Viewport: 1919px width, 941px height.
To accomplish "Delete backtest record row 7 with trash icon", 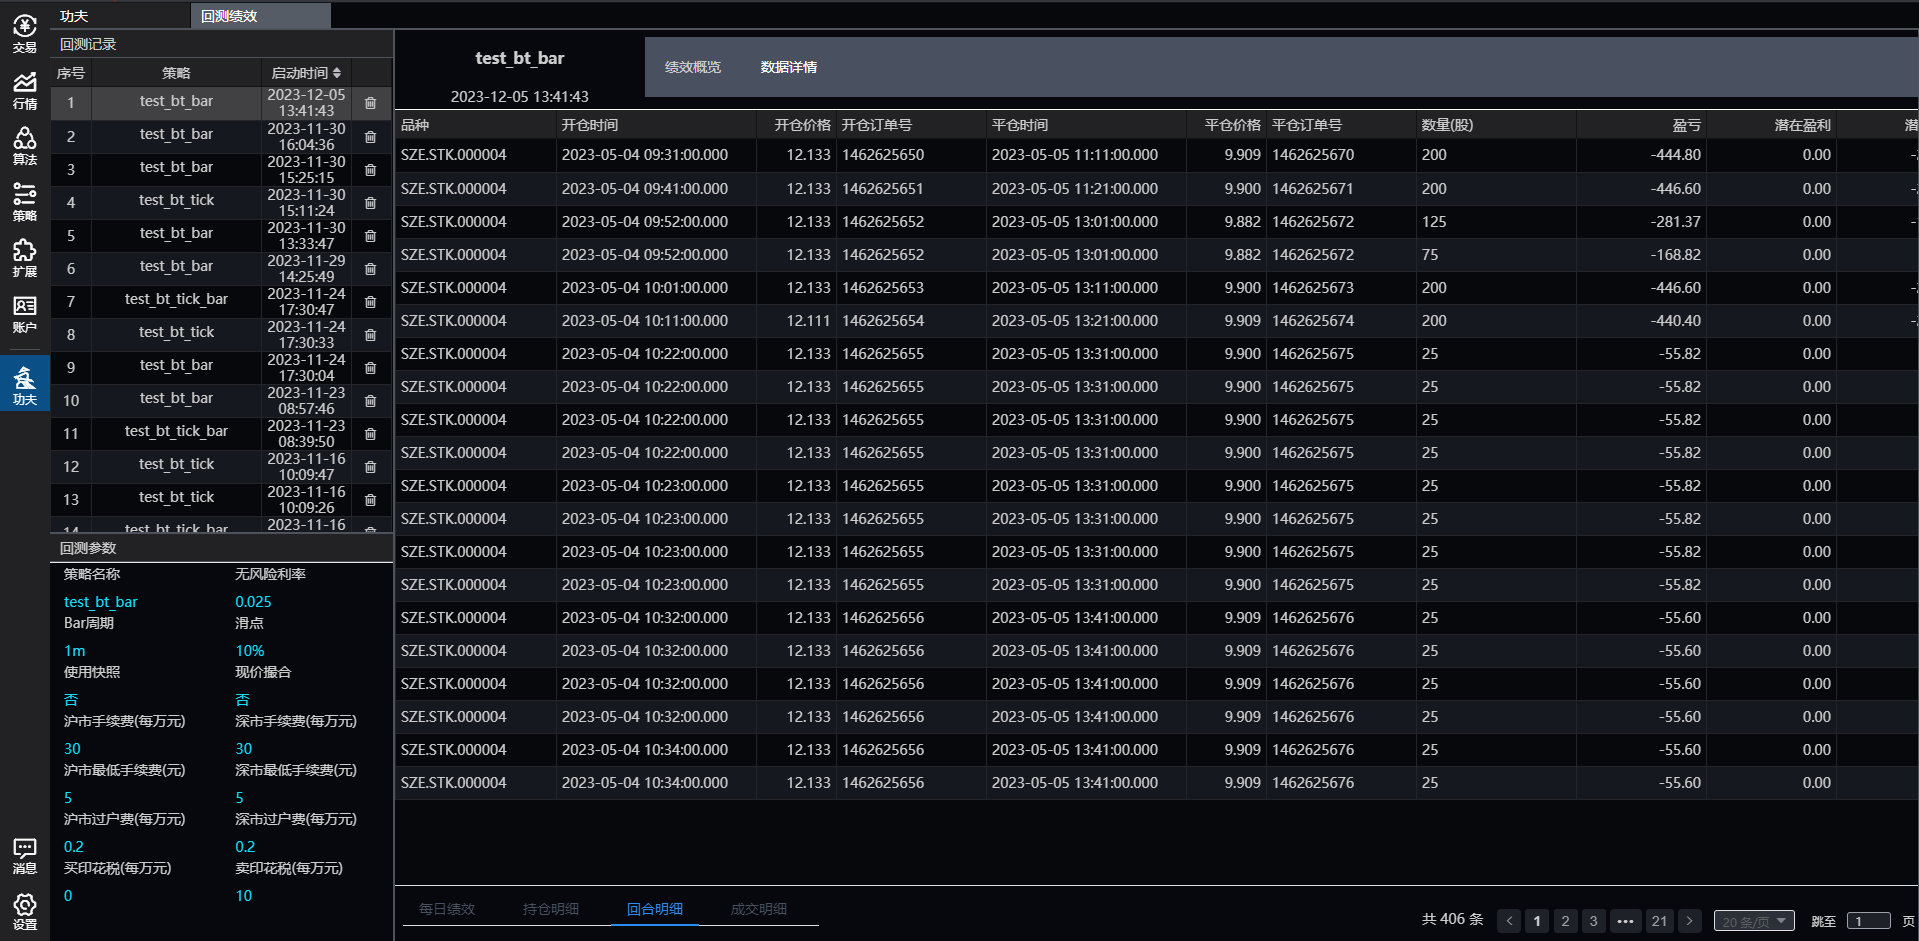I will point(370,302).
